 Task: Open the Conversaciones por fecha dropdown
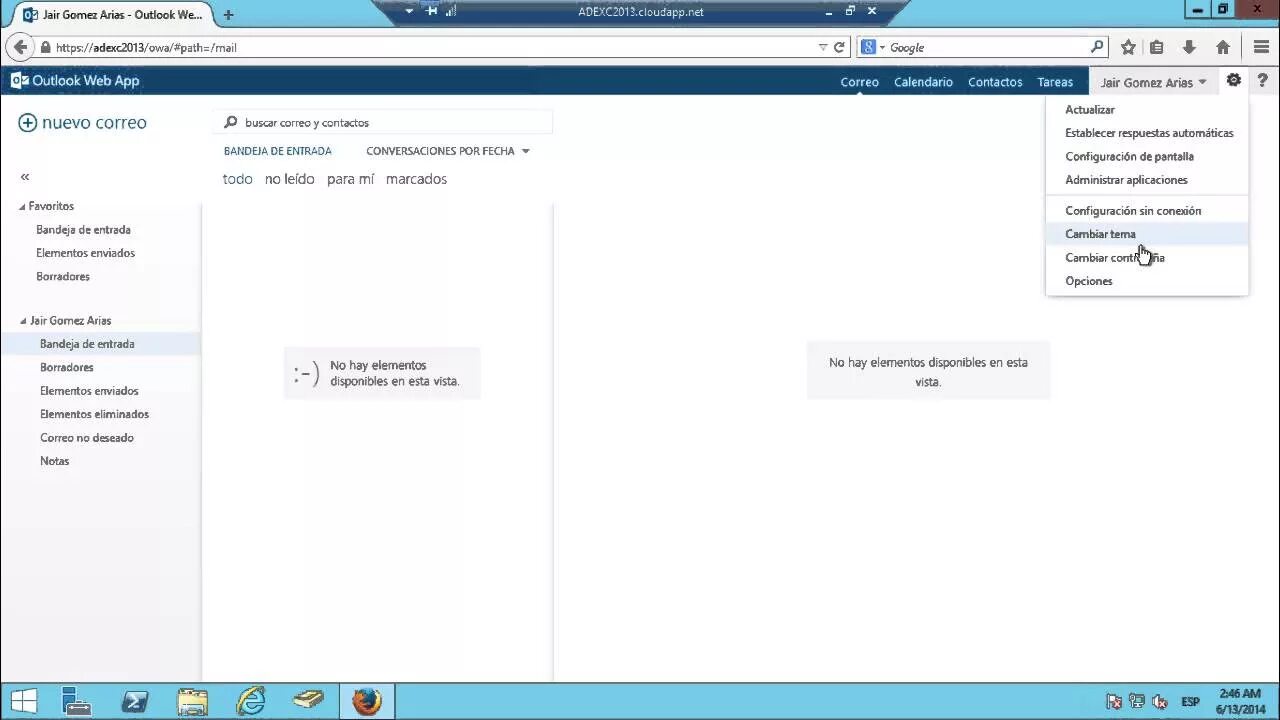(x=525, y=151)
